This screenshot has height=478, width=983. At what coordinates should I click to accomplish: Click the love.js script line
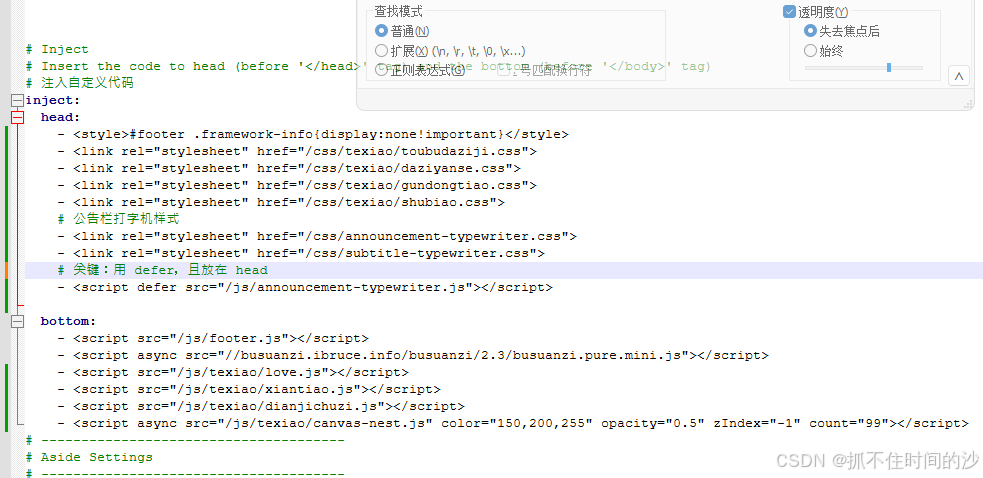click(x=233, y=372)
